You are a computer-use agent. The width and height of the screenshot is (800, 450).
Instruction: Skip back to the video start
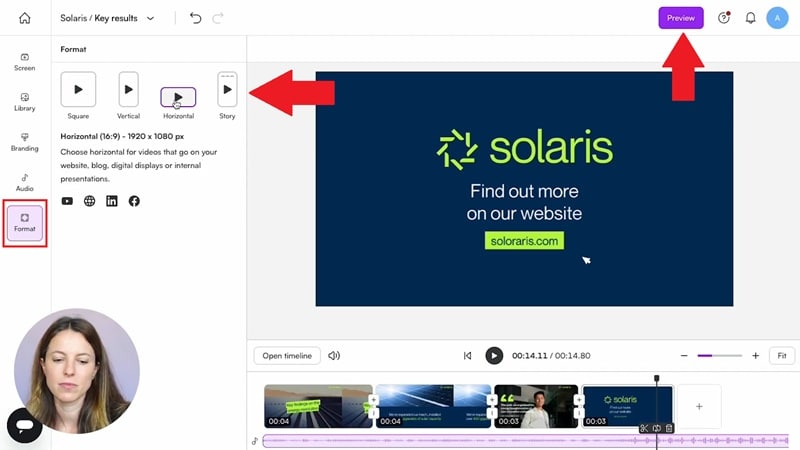click(x=467, y=356)
